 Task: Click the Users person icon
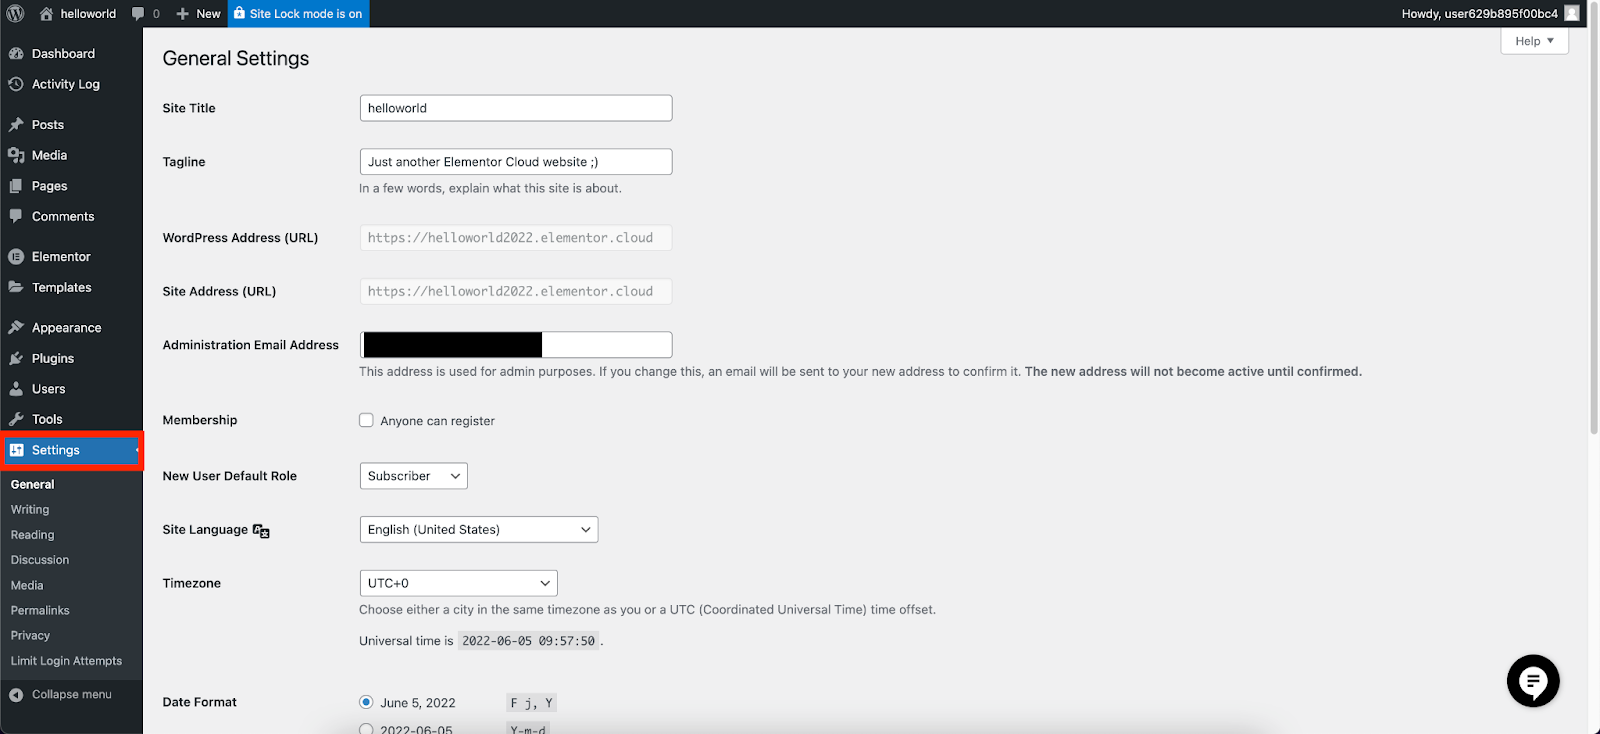[x=16, y=389]
